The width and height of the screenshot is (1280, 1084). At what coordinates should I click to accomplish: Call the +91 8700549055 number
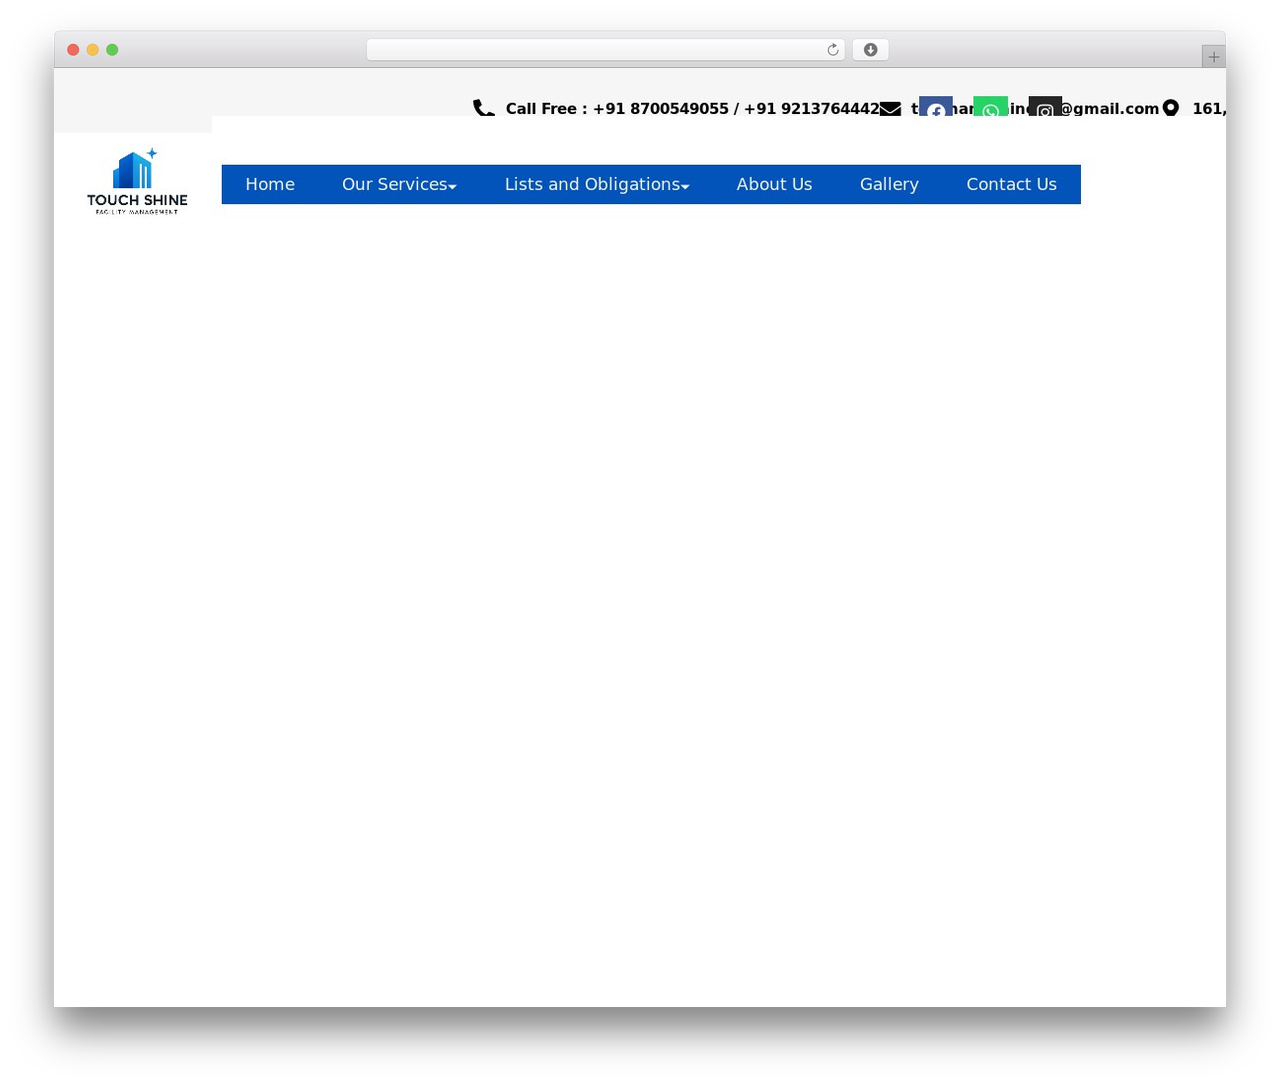tap(661, 108)
